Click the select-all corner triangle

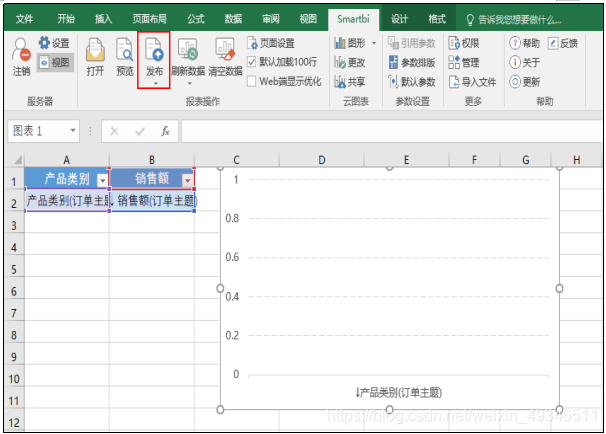[17, 160]
